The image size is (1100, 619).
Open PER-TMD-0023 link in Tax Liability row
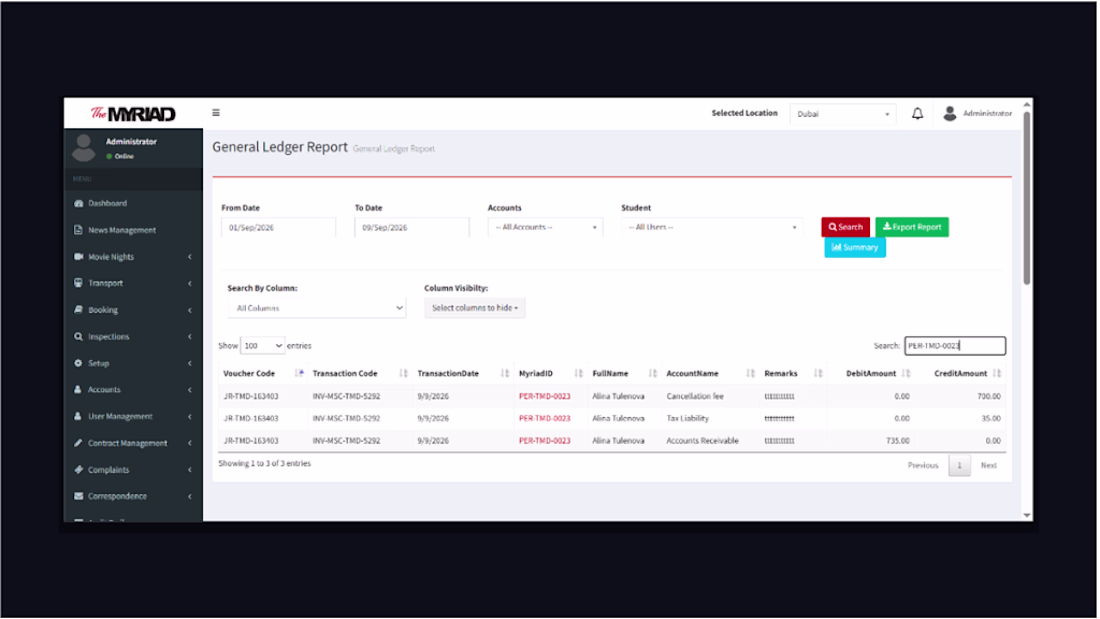544,418
